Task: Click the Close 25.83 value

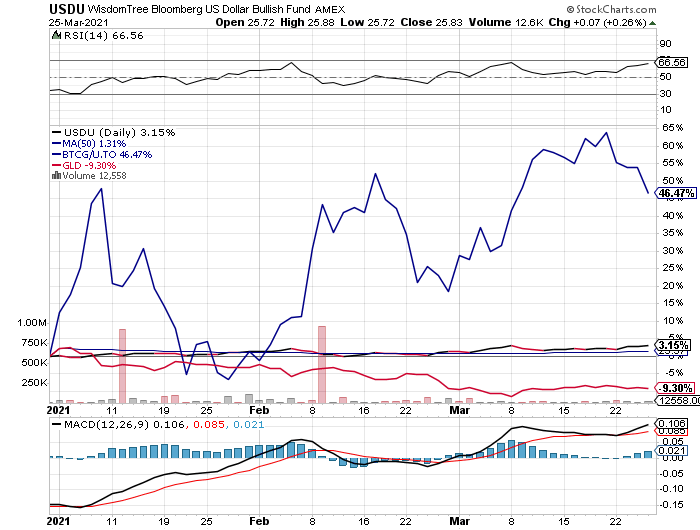Action: point(431,22)
